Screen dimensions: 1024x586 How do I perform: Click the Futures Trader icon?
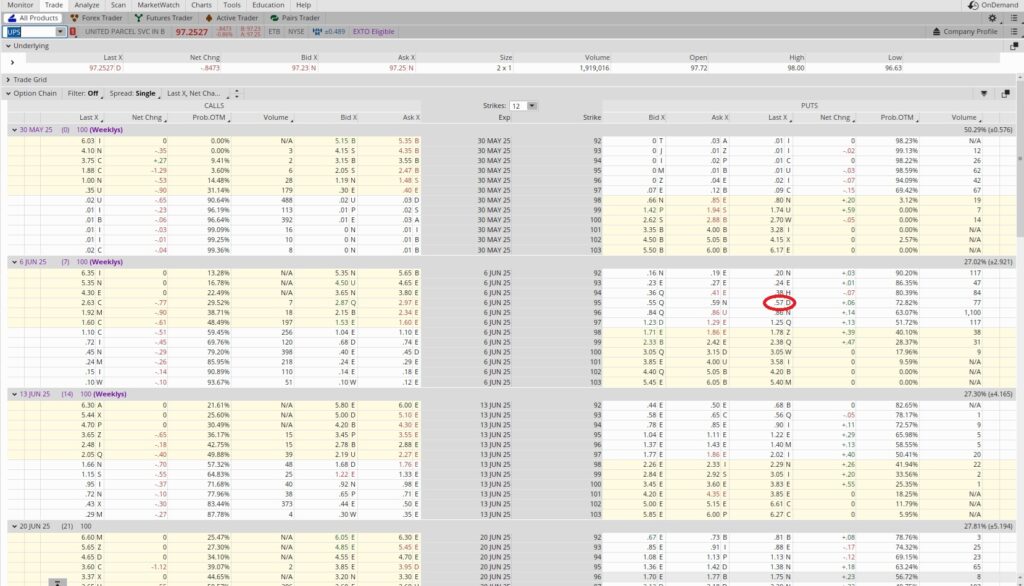click(x=138, y=18)
